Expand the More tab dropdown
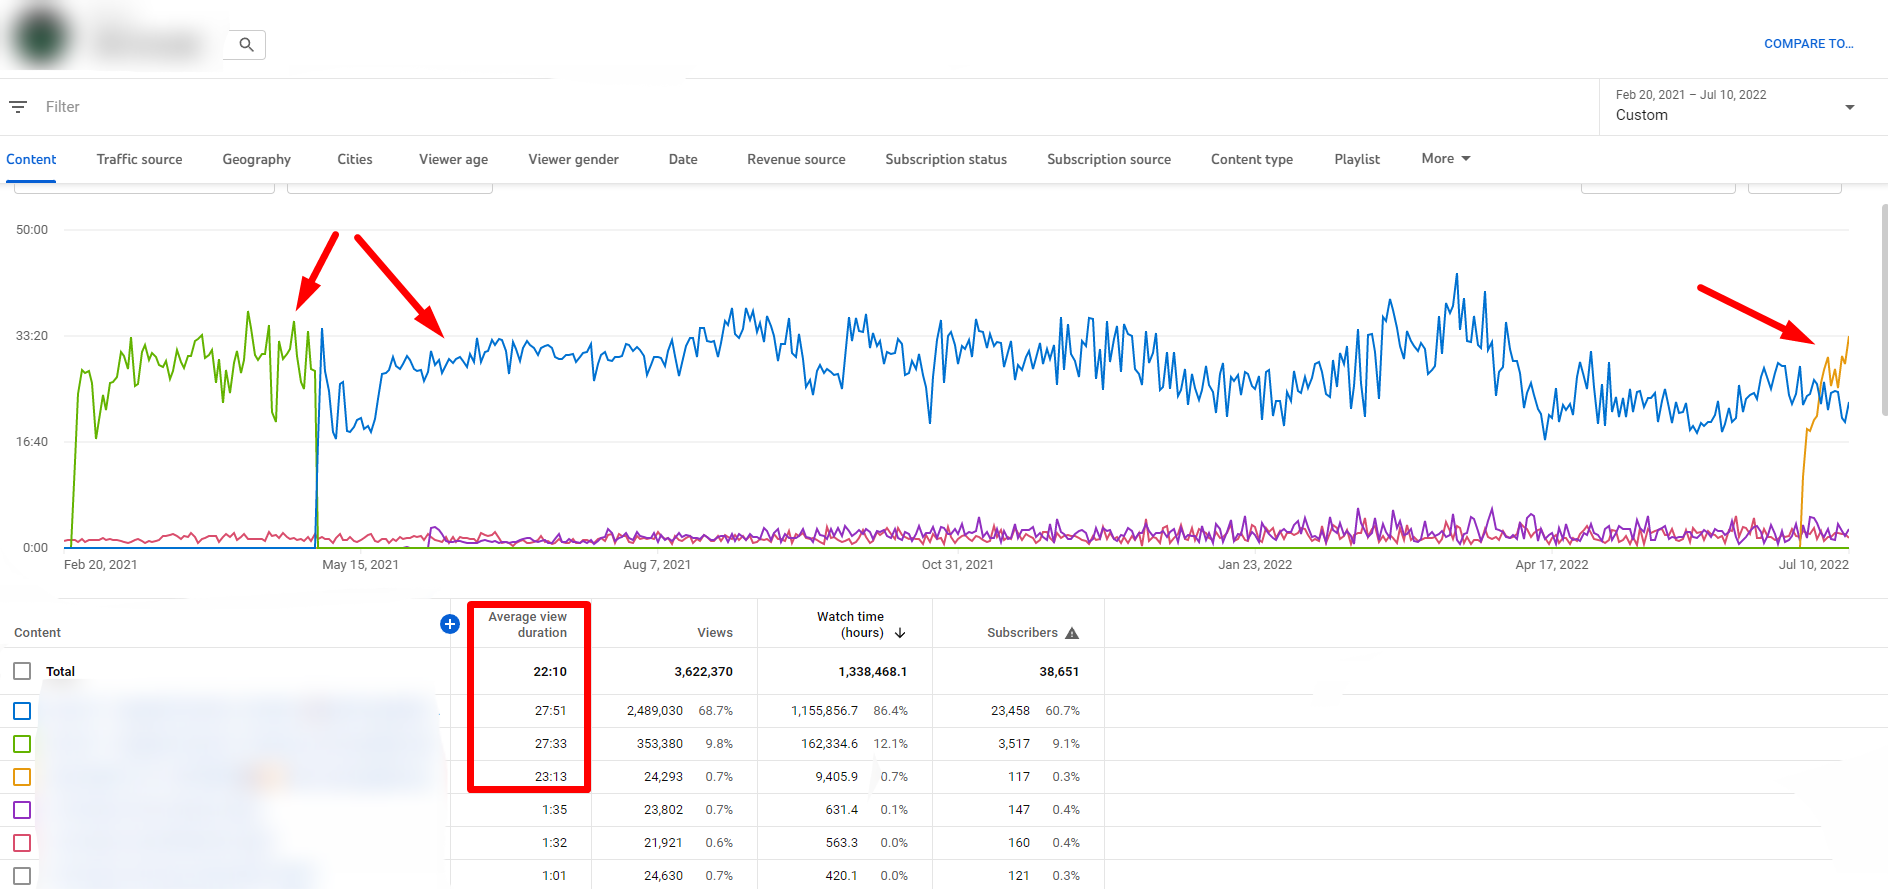Image resolution: width=1888 pixels, height=889 pixels. [x=1446, y=159]
